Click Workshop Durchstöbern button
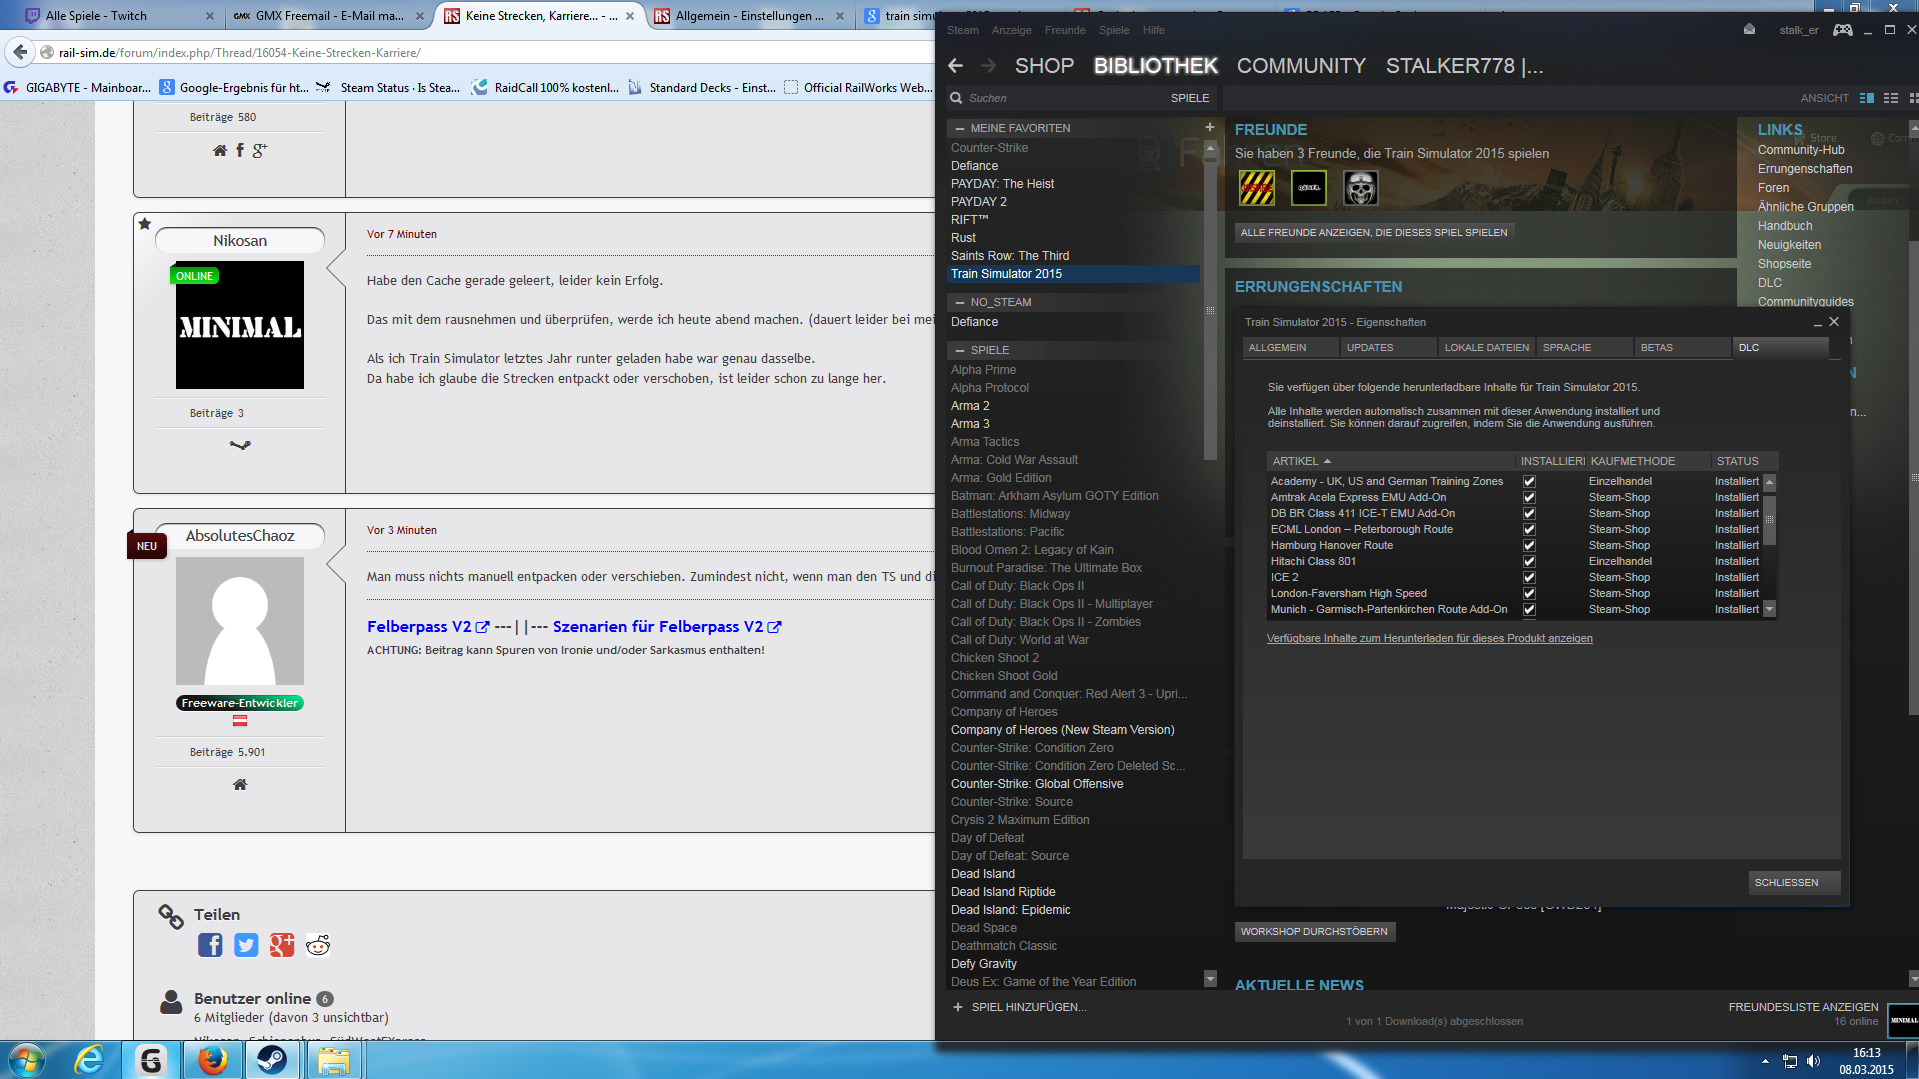 tap(1314, 931)
